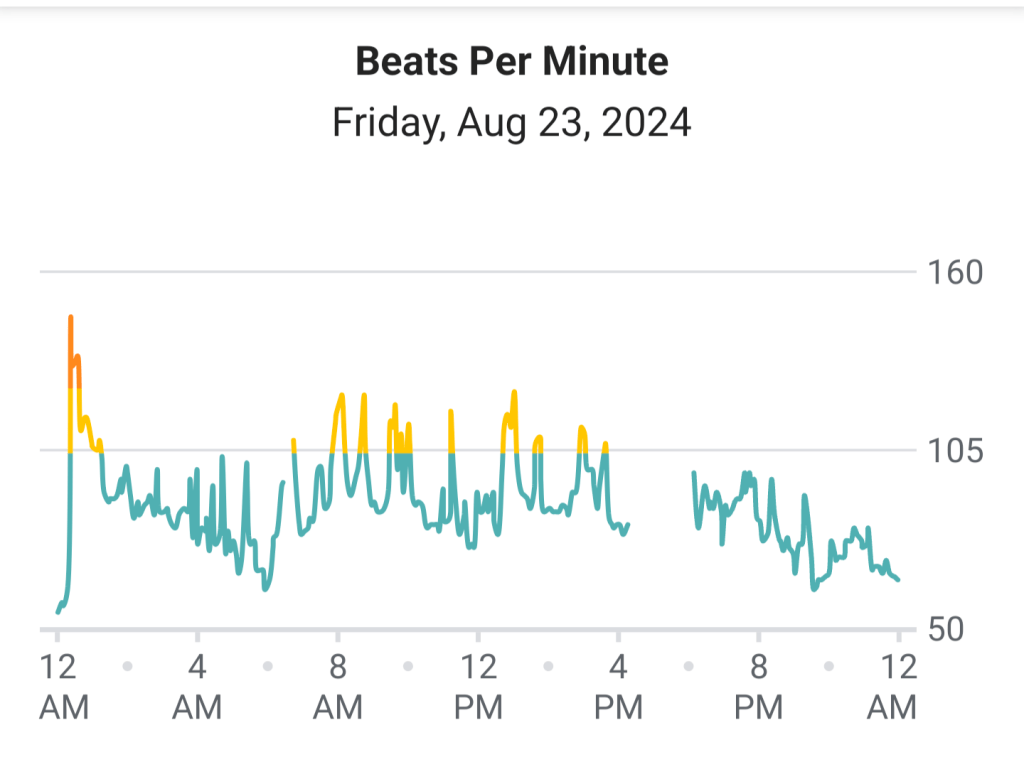Tap the 8 PM time label
The width and height of the screenshot is (1024, 762).
pyautogui.click(x=758, y=686)
